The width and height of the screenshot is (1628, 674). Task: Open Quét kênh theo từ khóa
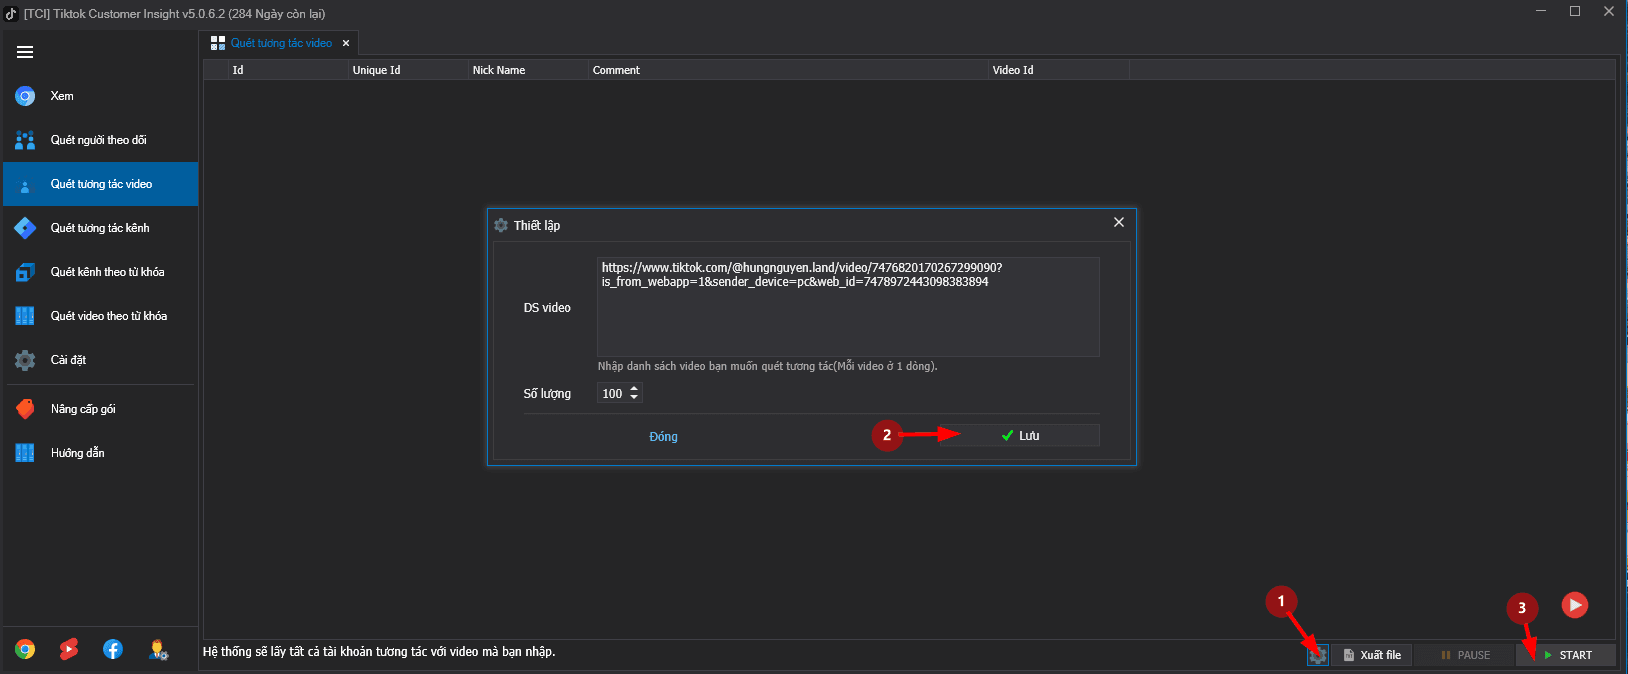coord(101,272)
